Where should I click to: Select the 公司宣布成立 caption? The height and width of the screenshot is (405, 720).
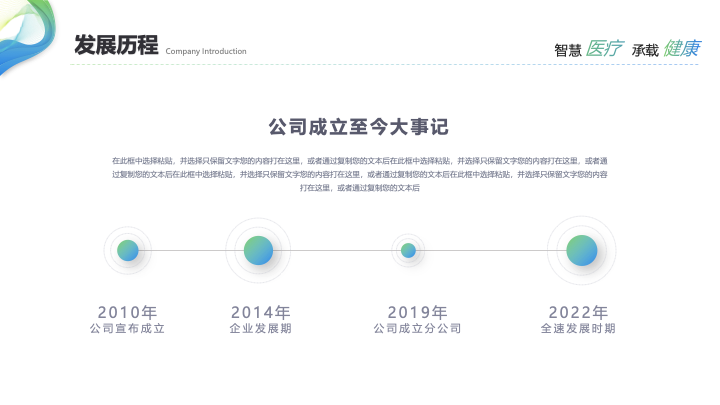(x=127, y=329)
